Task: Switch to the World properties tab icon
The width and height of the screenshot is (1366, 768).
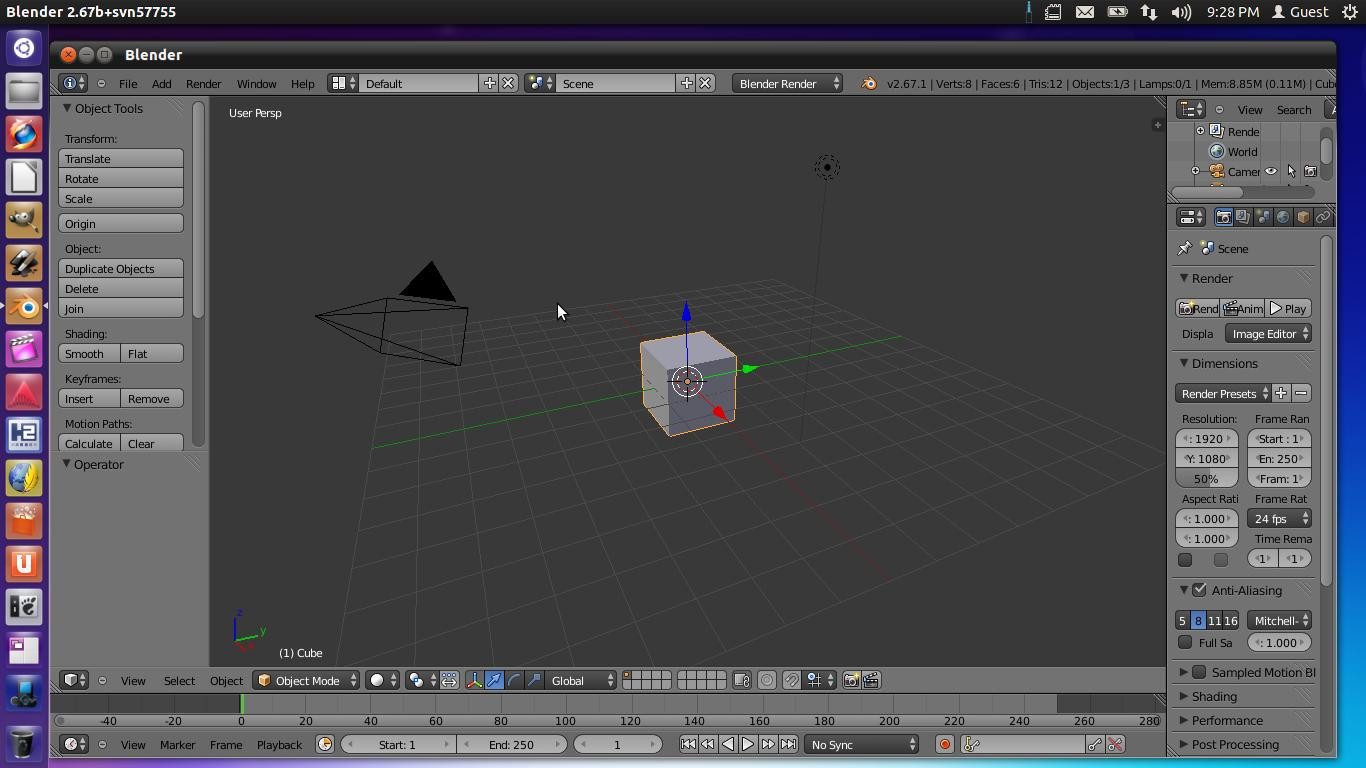Action: [1283, 217]
